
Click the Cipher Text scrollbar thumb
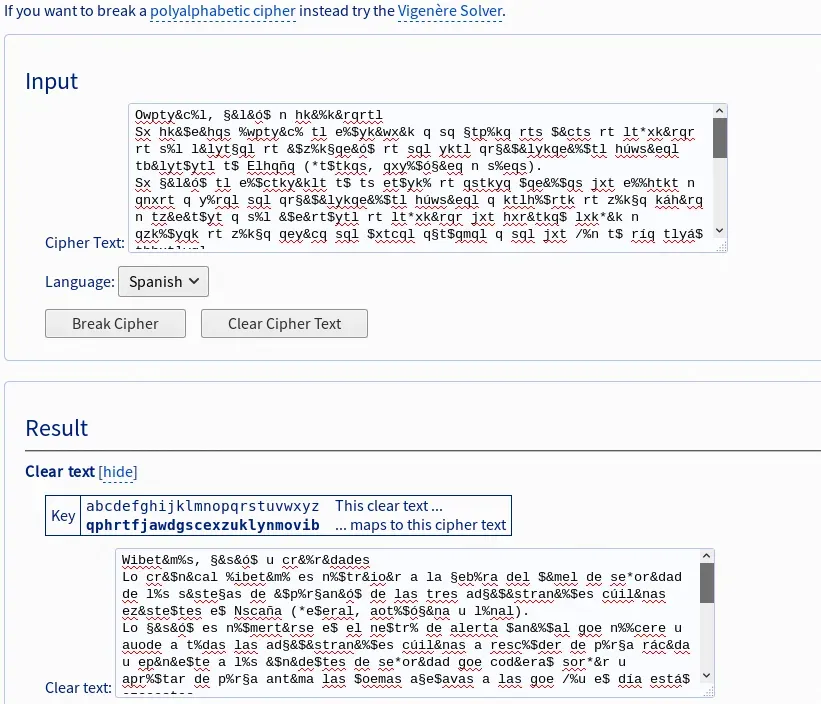[x=720, y=138]
